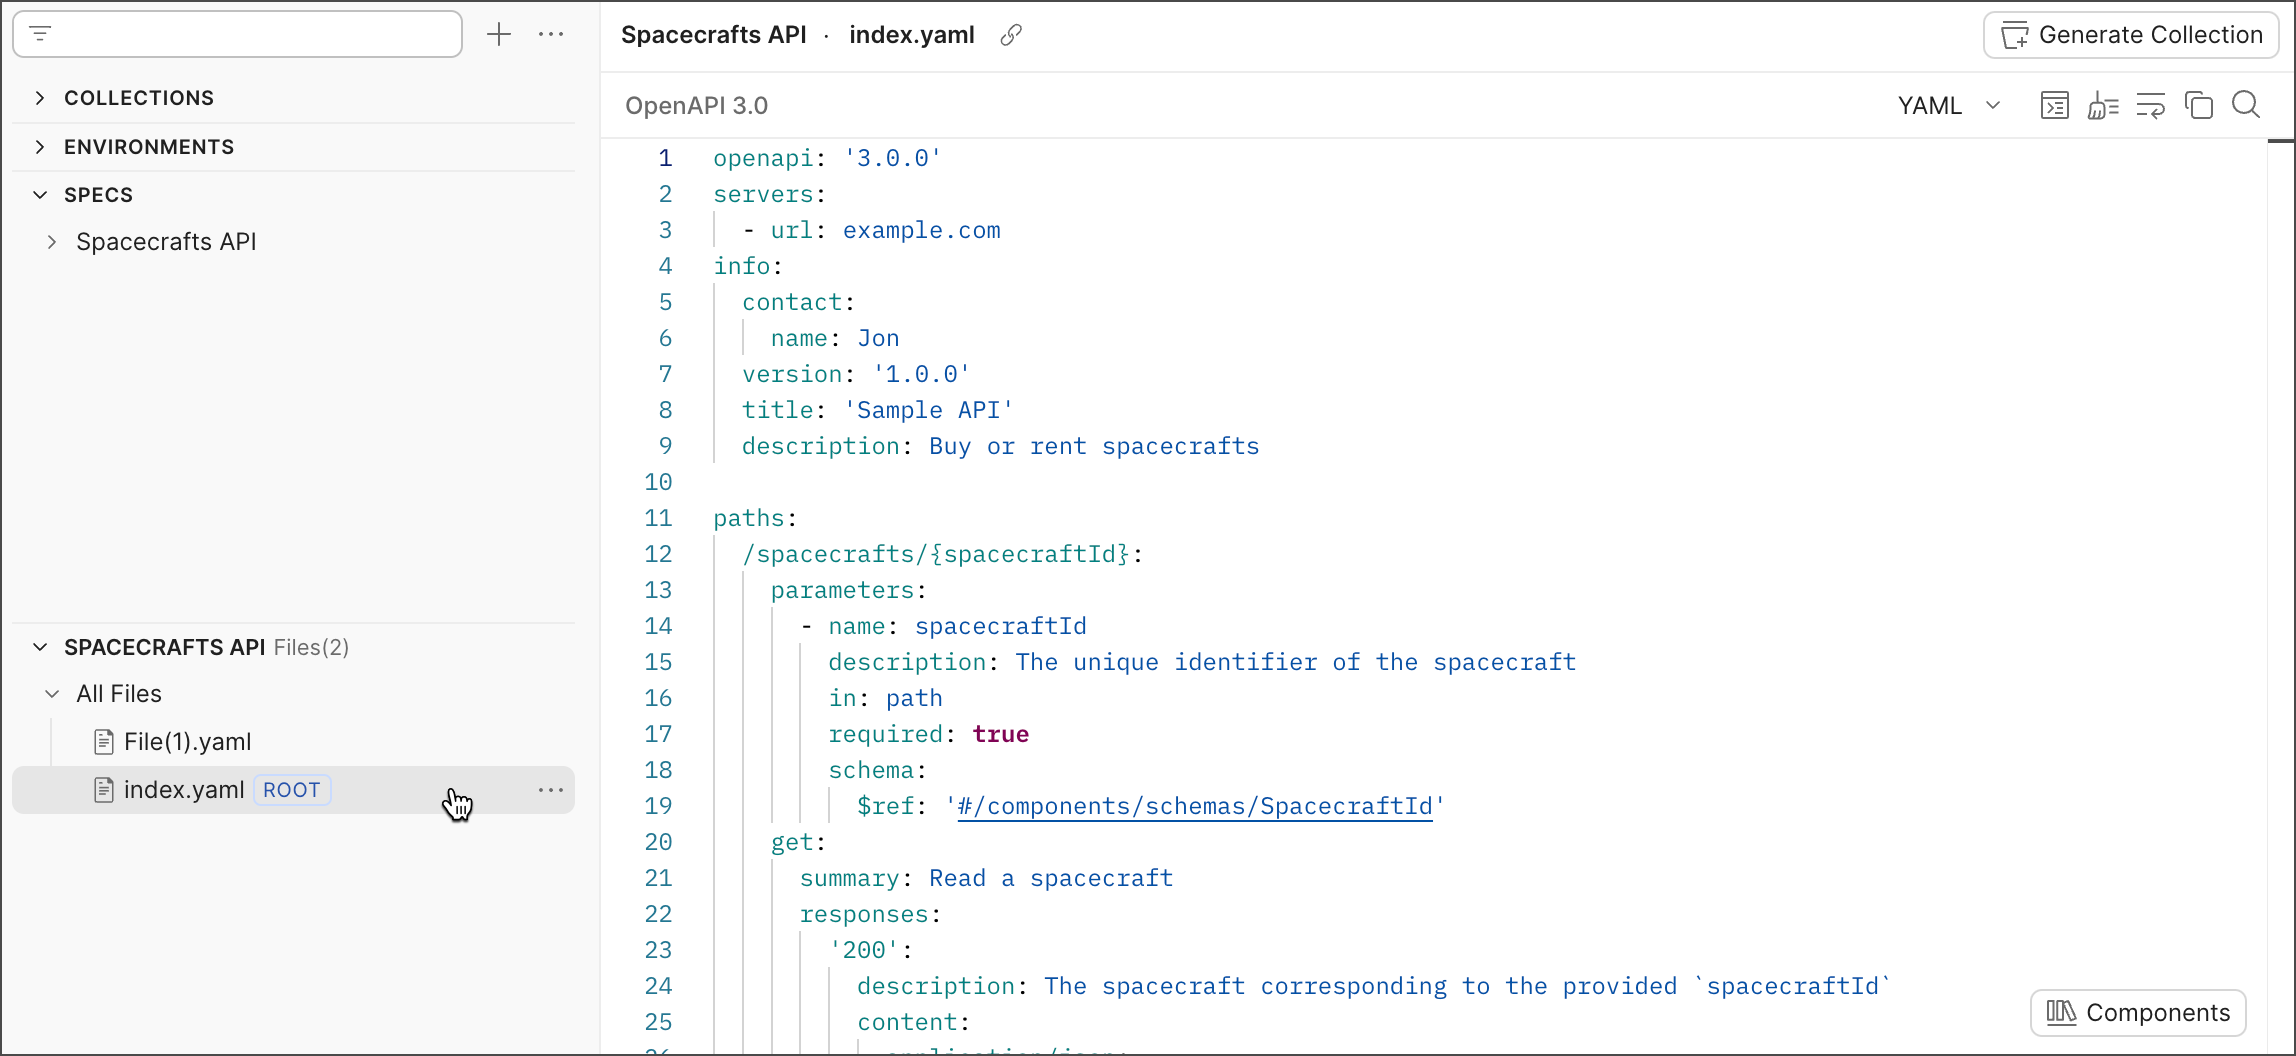Click the beautify (broom) icon
Screen dimensions: 2296x1056
pos(2102,105)
